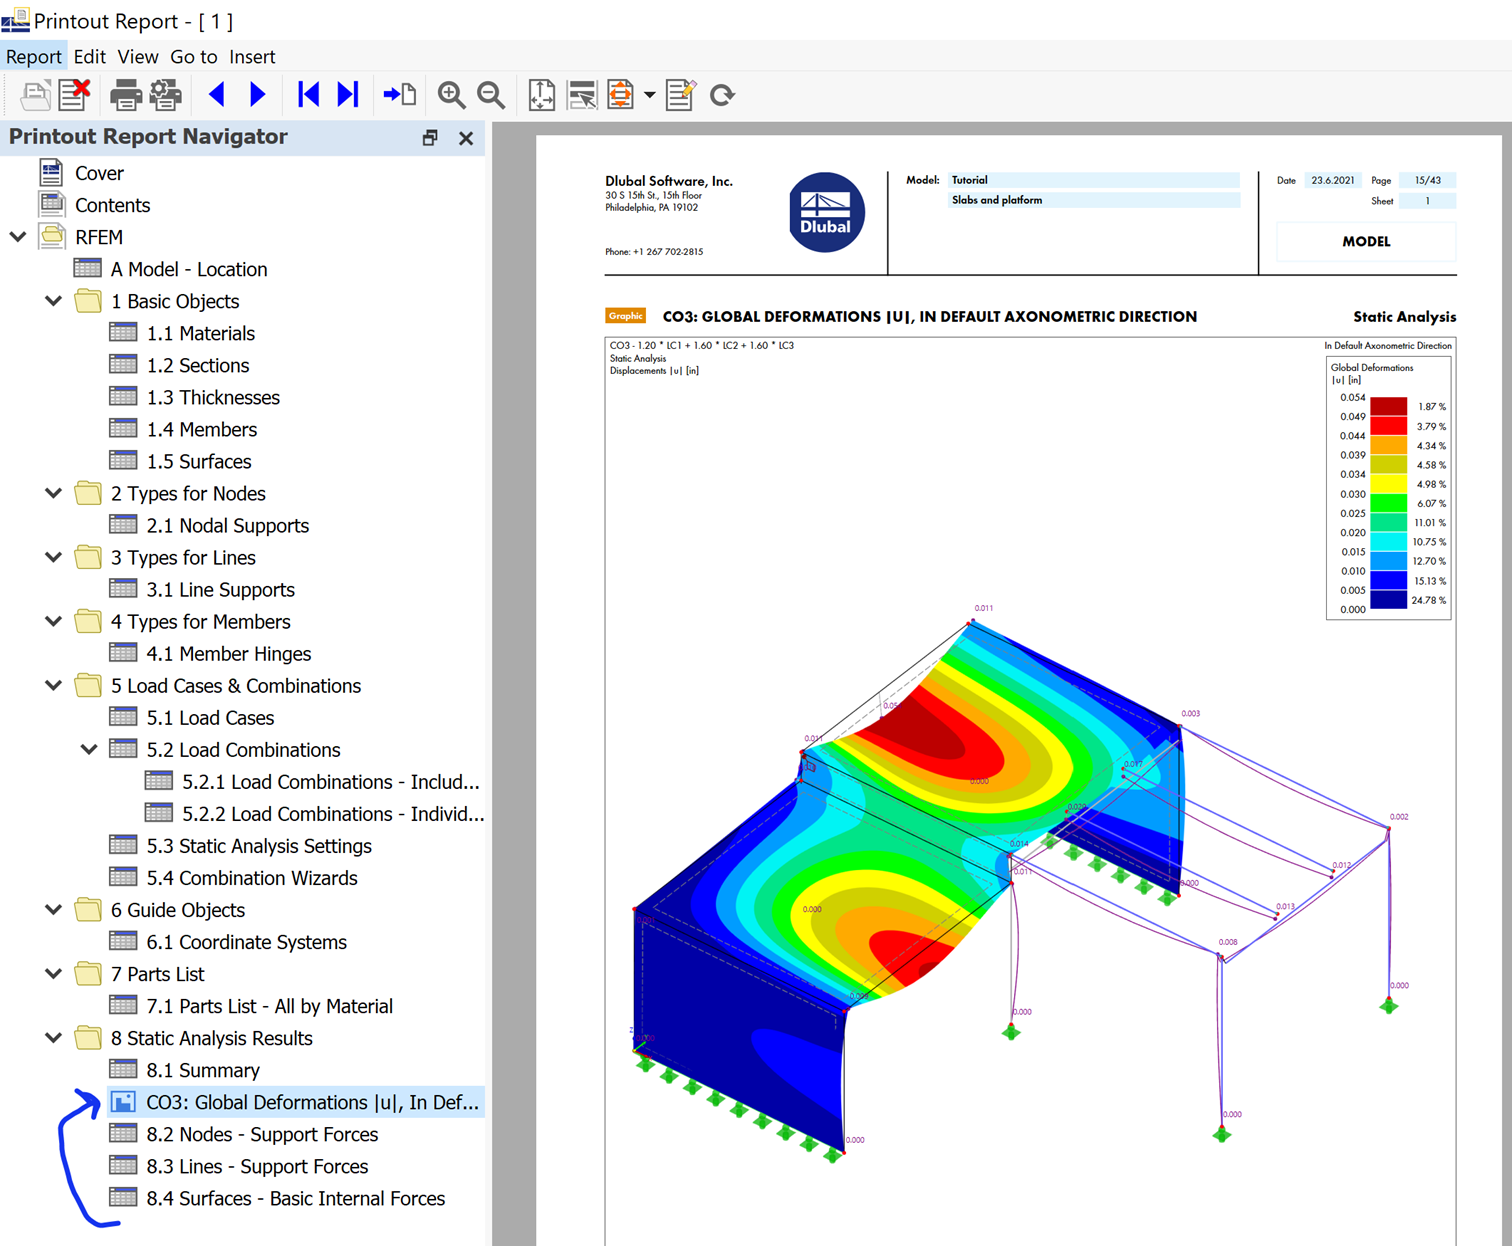Delete the printout report via red X icon
The height and width of the screenshot is (1246, 1512).
click(x=75, y=95)
